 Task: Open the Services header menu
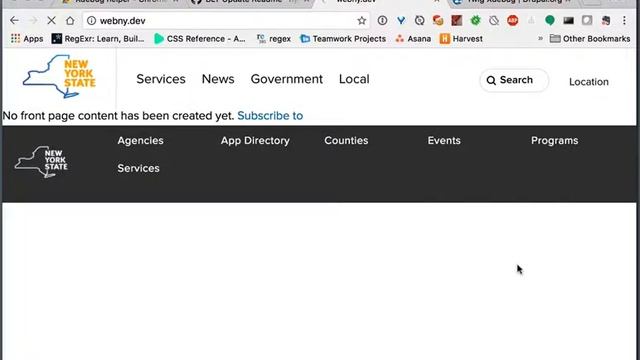161,79
